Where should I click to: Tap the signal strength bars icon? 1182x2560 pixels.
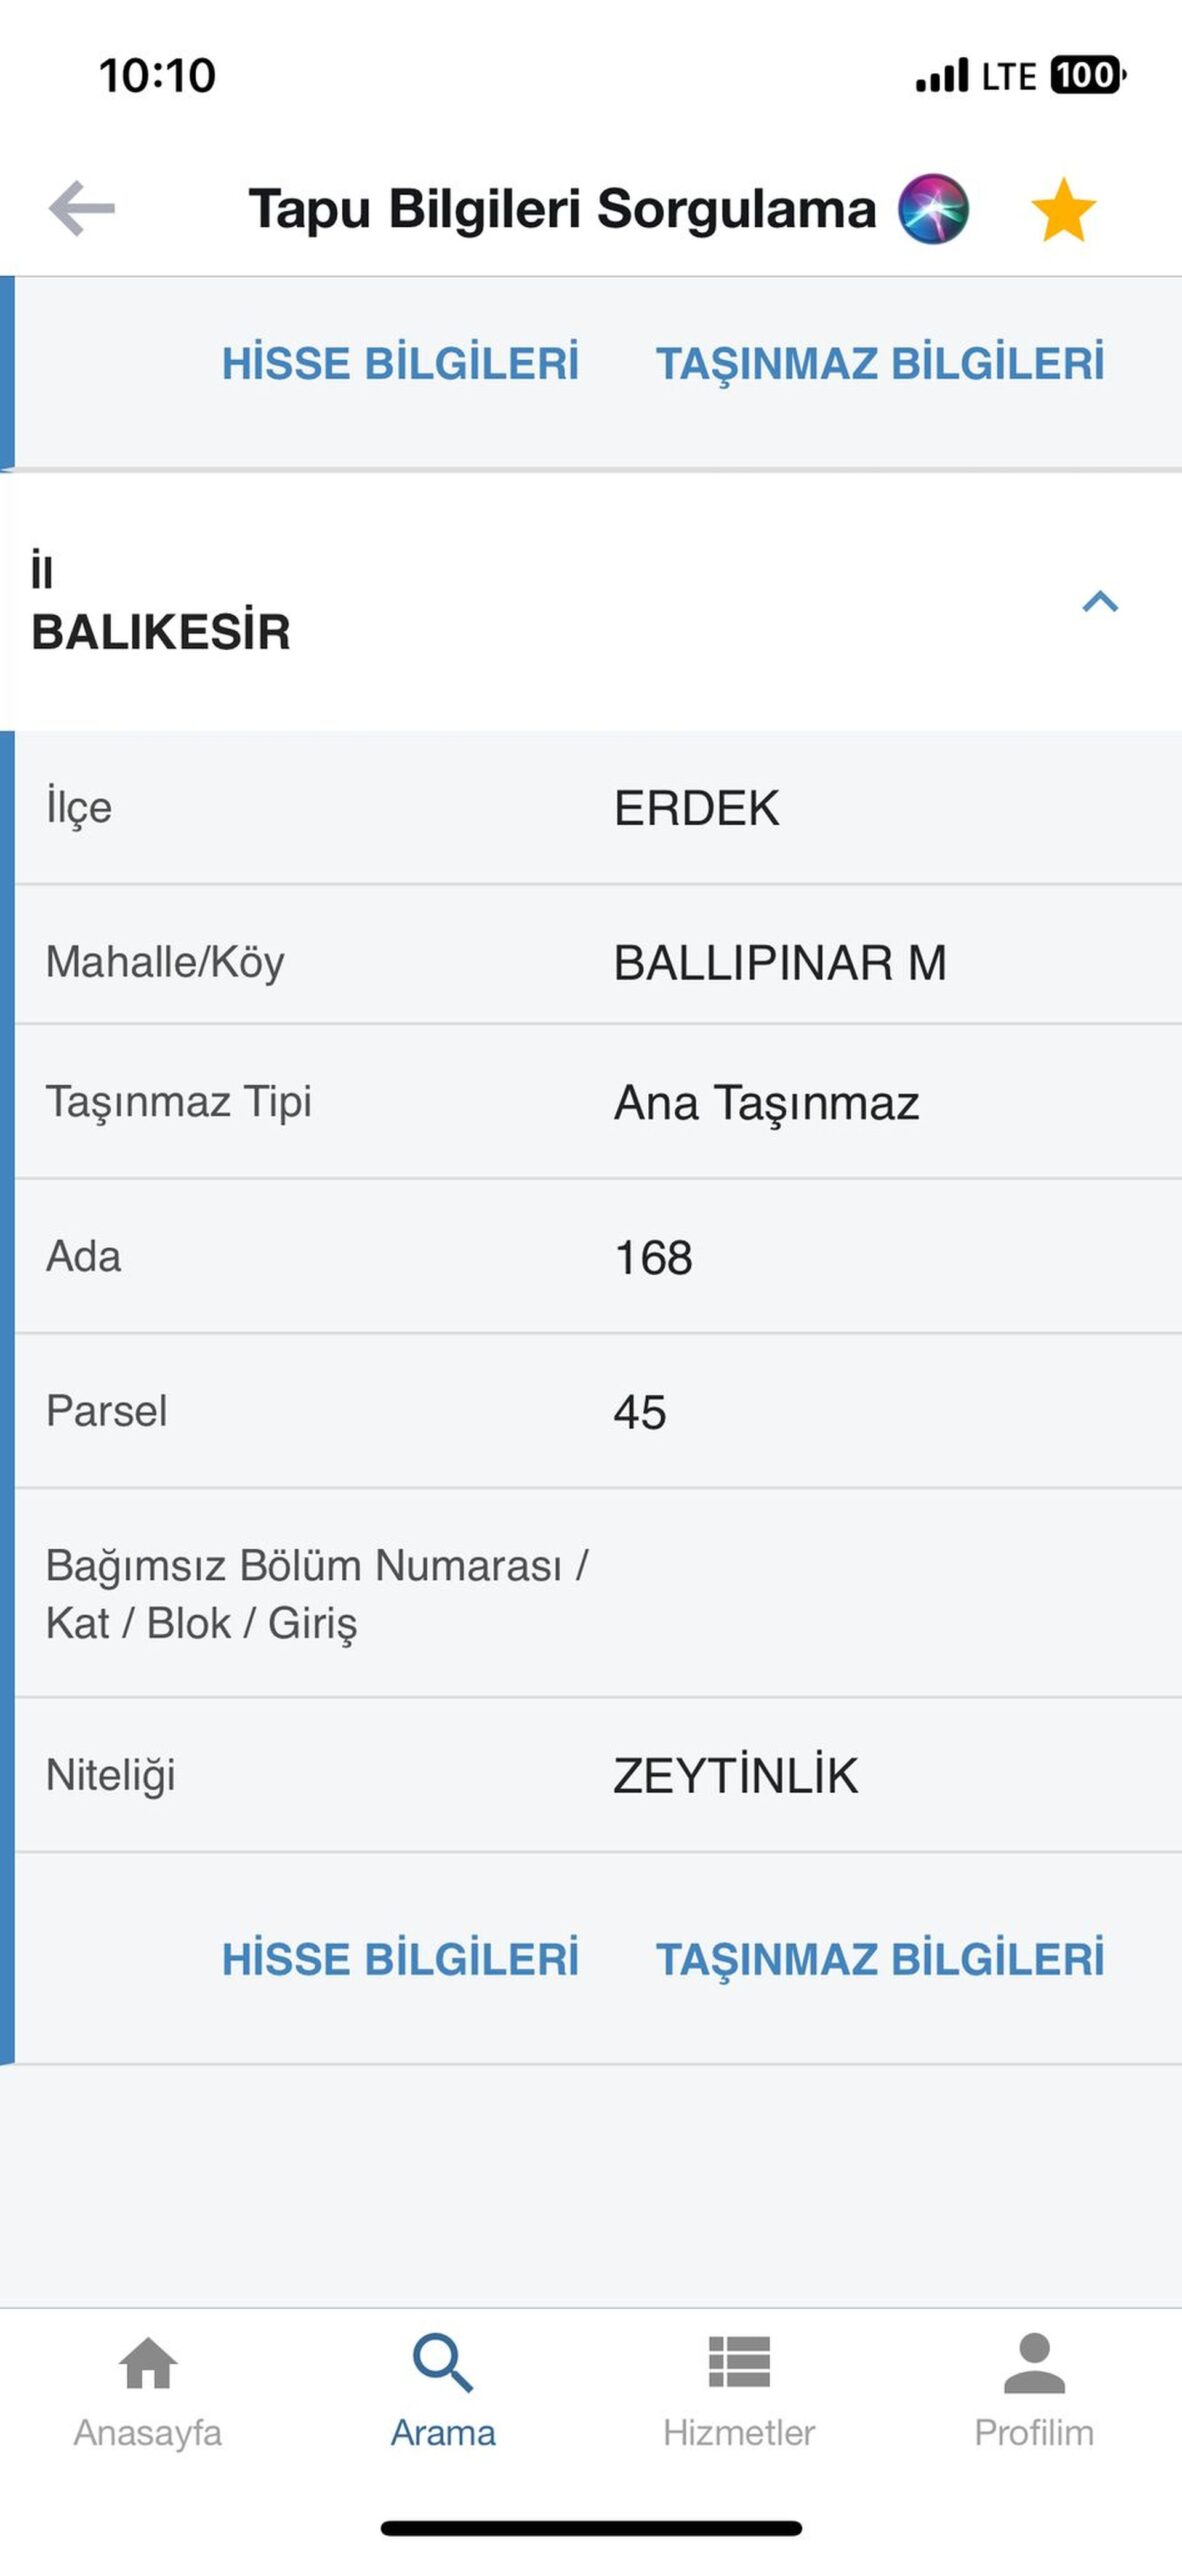coord(942,76)
